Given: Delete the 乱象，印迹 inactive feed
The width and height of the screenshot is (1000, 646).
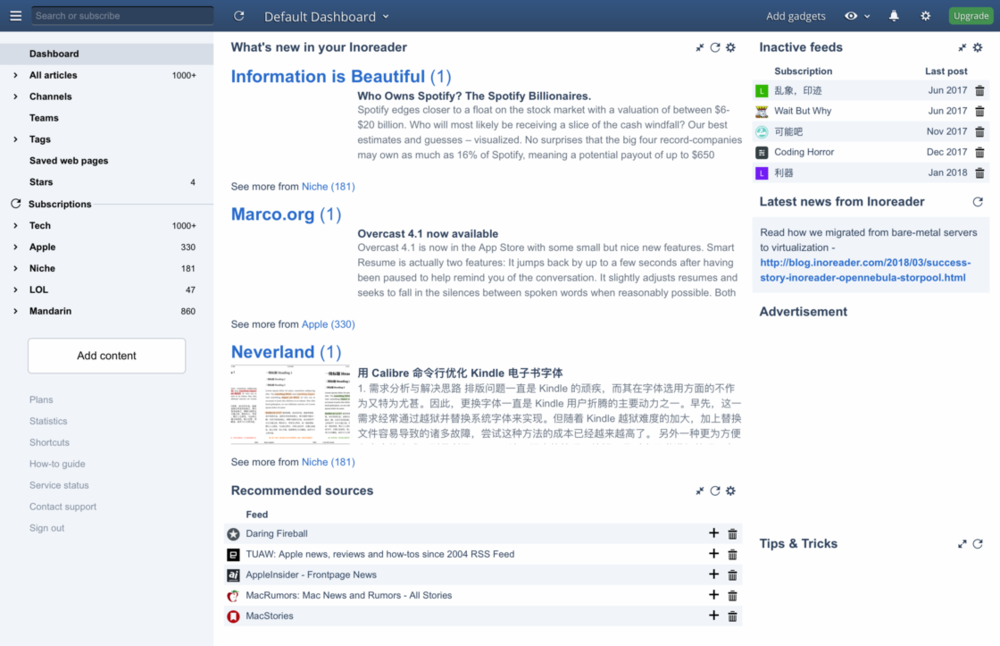Looking at the screenshot, I should pos(980,91).
